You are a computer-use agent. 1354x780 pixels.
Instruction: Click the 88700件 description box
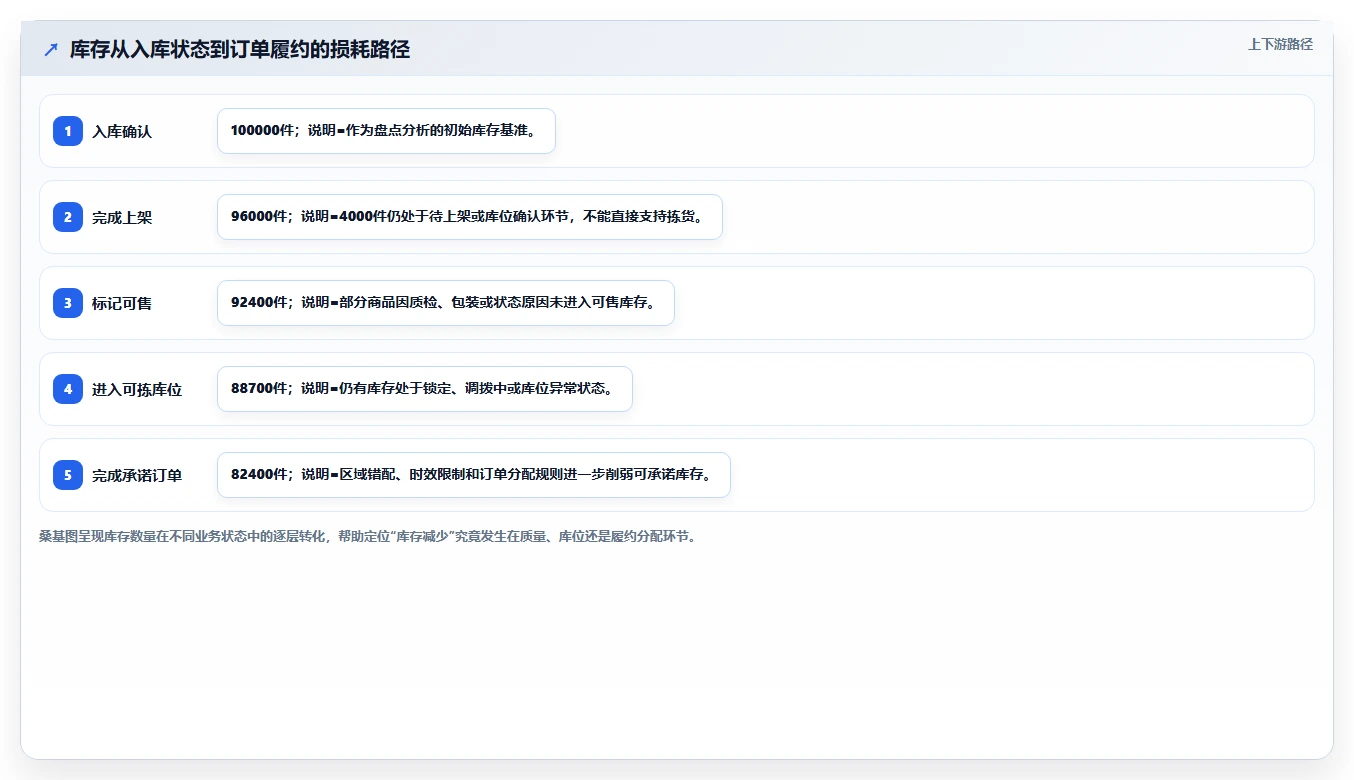click(x=425, y=389)
